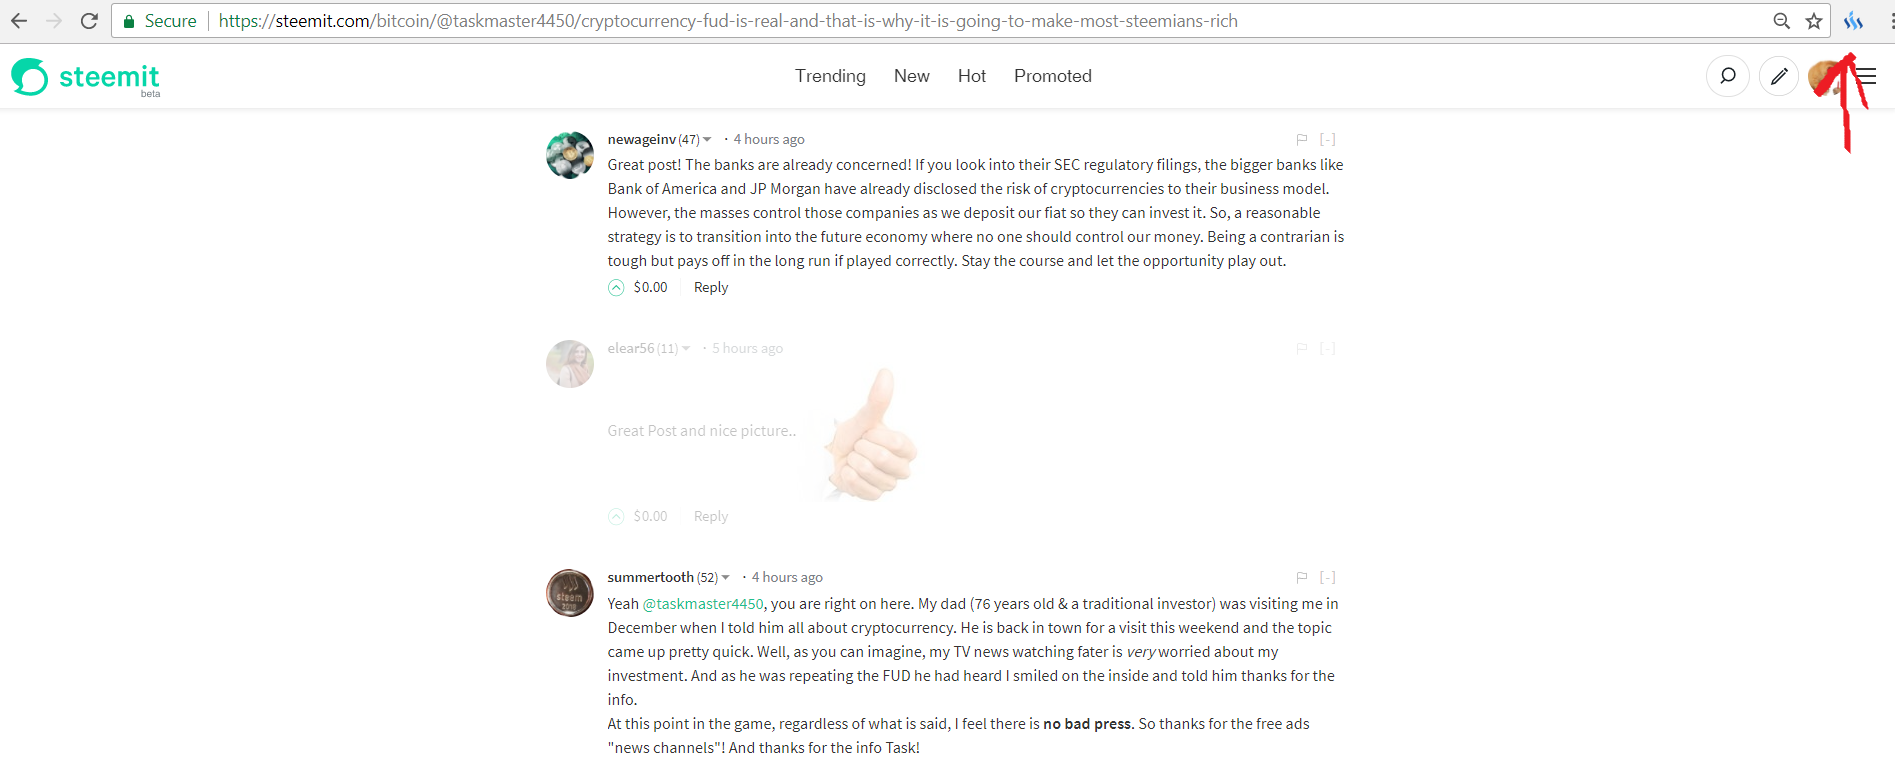The width and height of the screenshot is (1895, 761).
Task: Collapse summertooth's comment with [-]
Action: (1327, 578)
